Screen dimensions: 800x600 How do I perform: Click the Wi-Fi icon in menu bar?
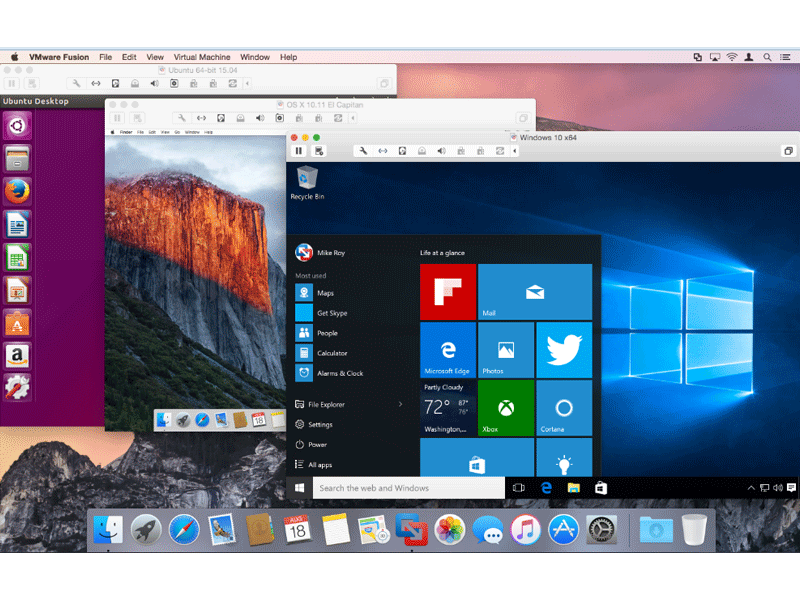(x=732, y=57)
